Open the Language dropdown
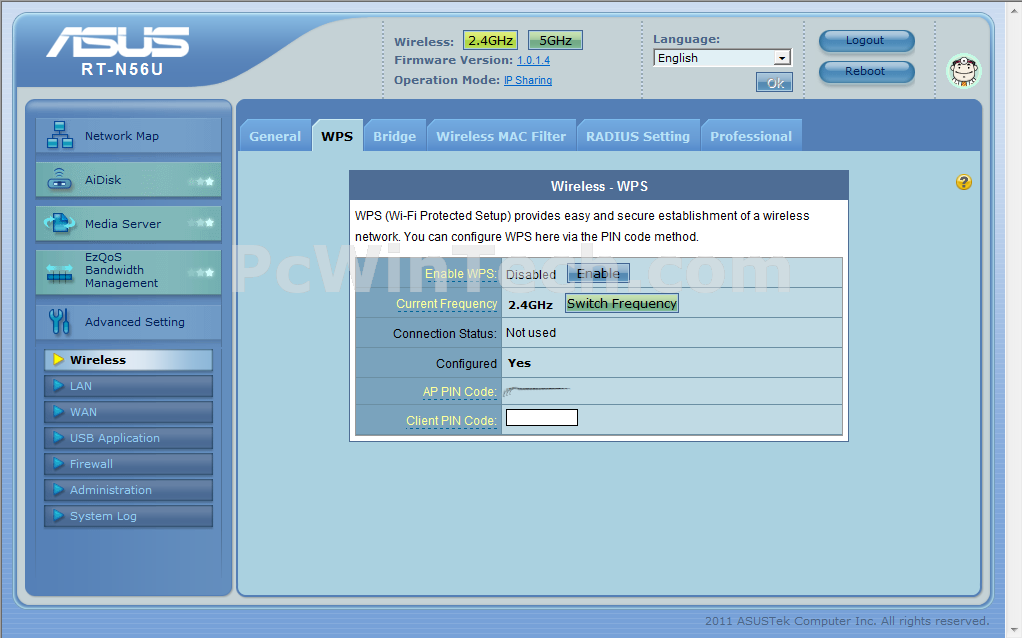The width and height of the screenshot is (1022, 638). pos(722,58)
